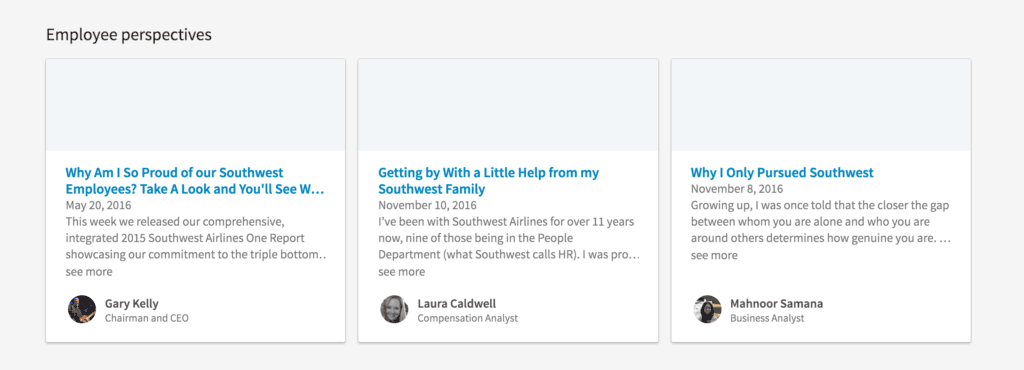Click the cover image of the first card
The image size is (1024, 370).
[195, 105]
